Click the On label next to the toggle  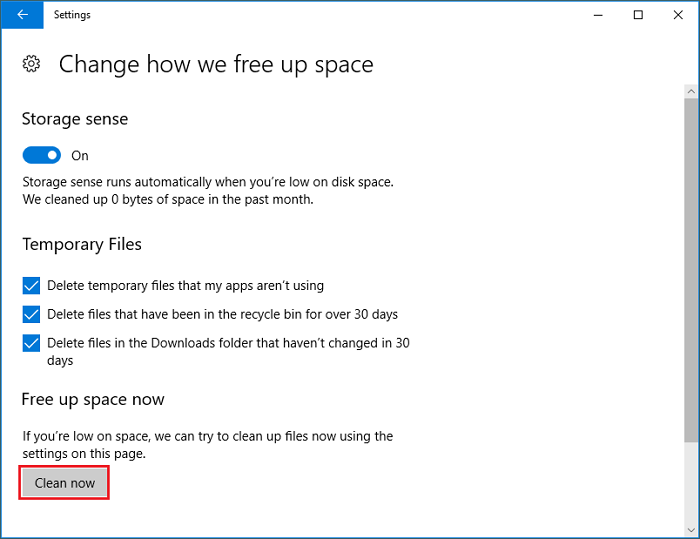click(80, 156)
